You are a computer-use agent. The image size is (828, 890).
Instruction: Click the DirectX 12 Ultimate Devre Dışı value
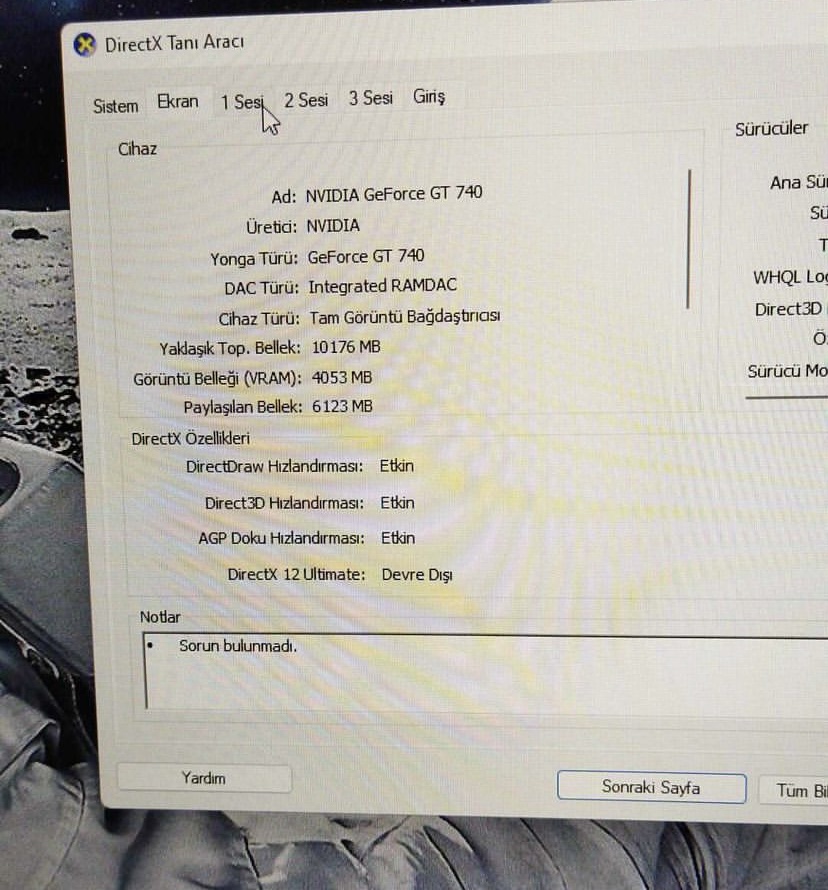coord(417,575)
